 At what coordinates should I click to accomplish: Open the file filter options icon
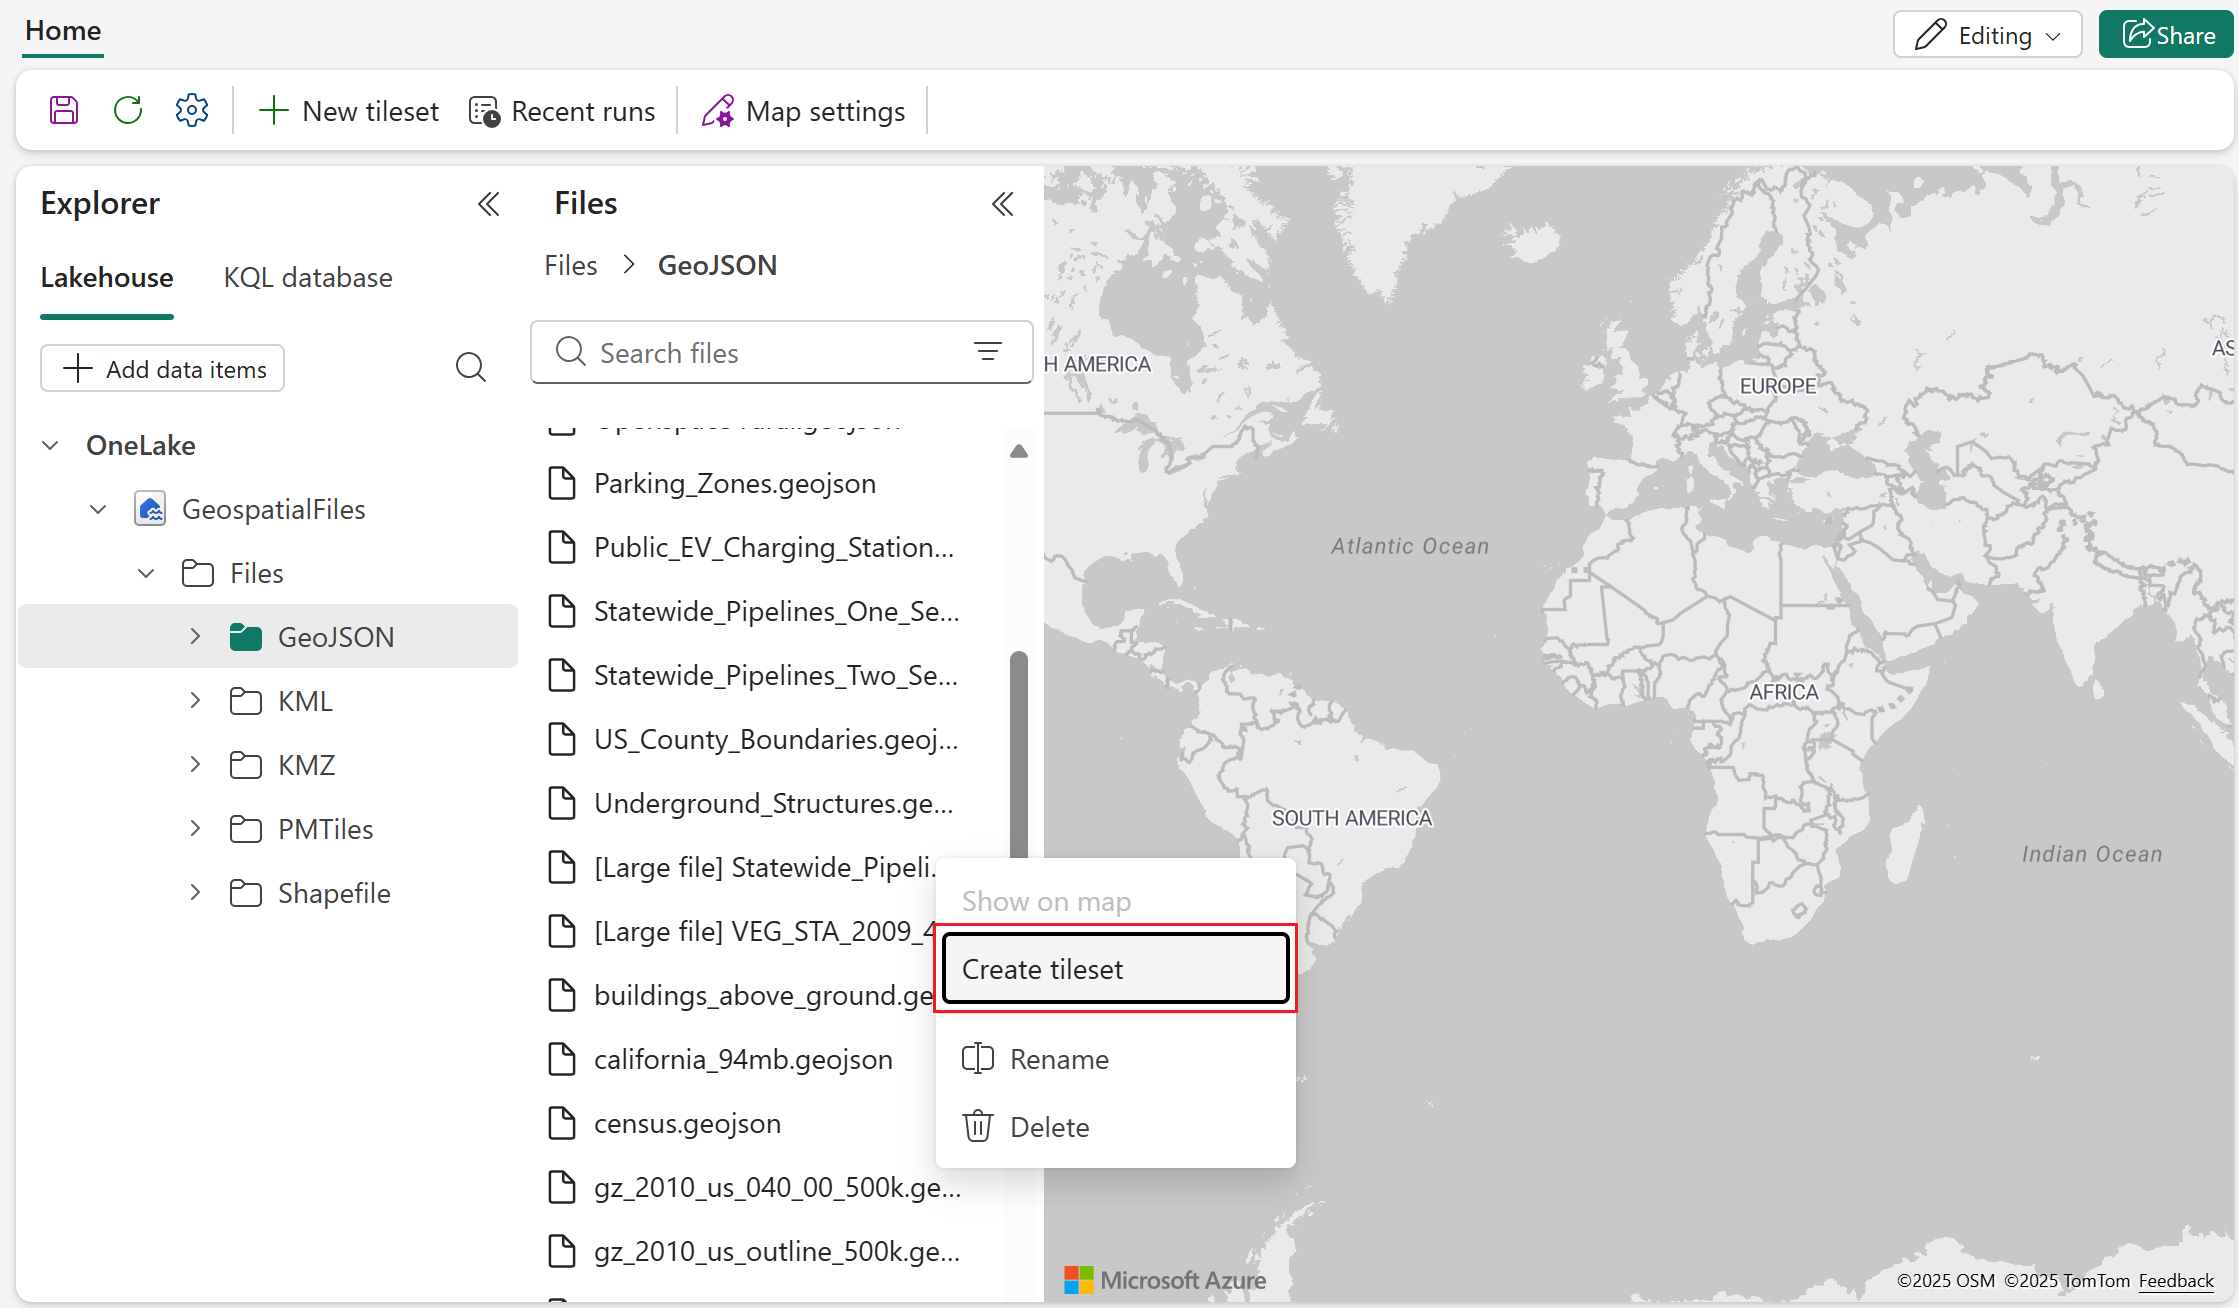coord(987,352)
